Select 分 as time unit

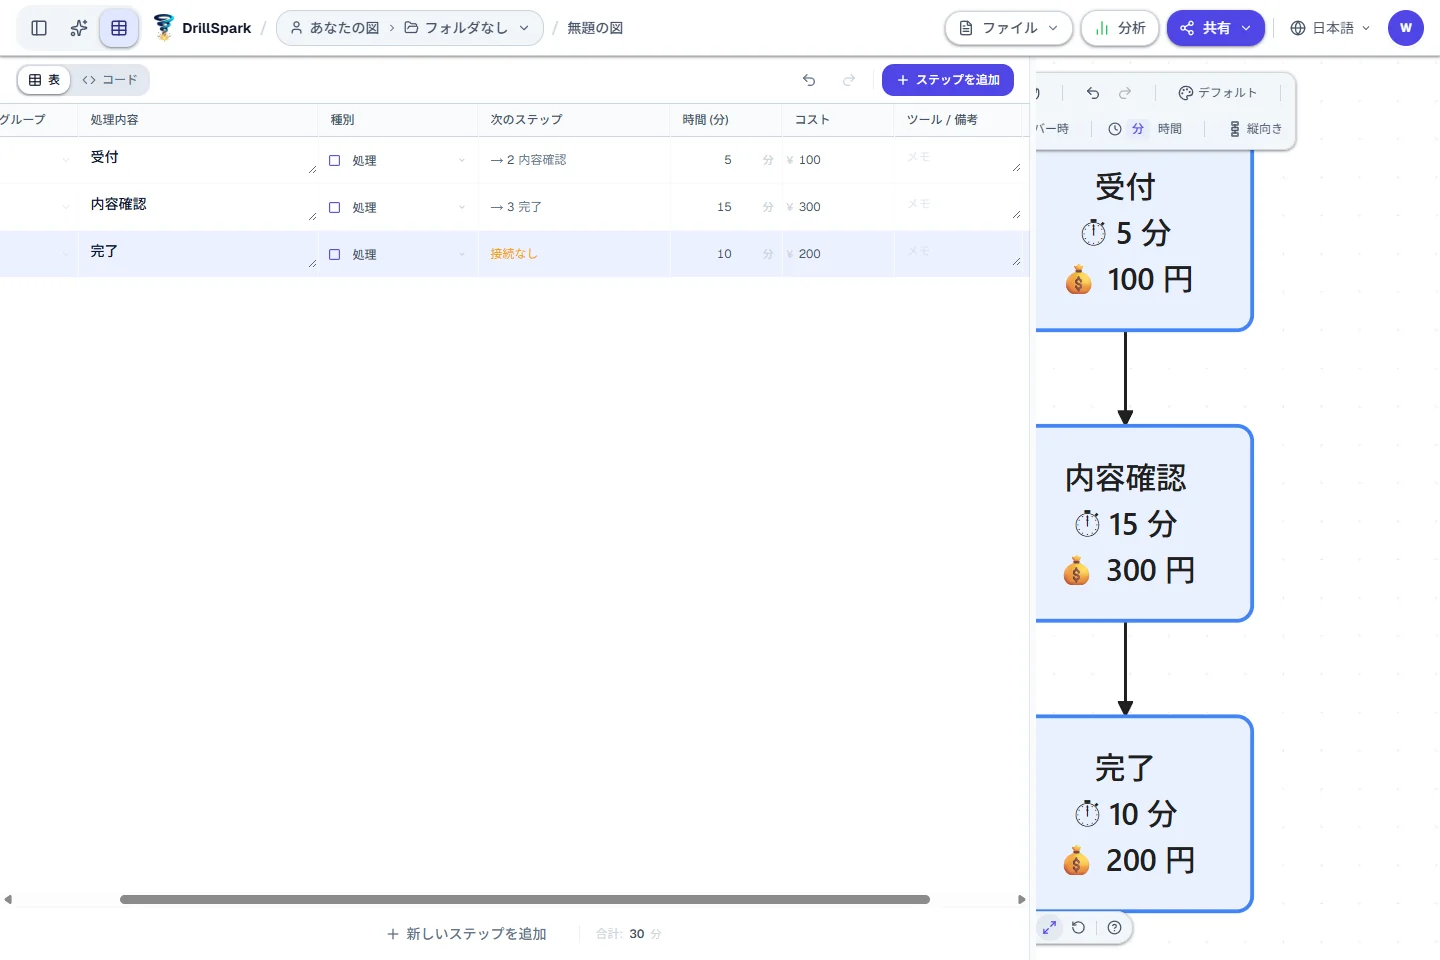tap(1137, 129)
